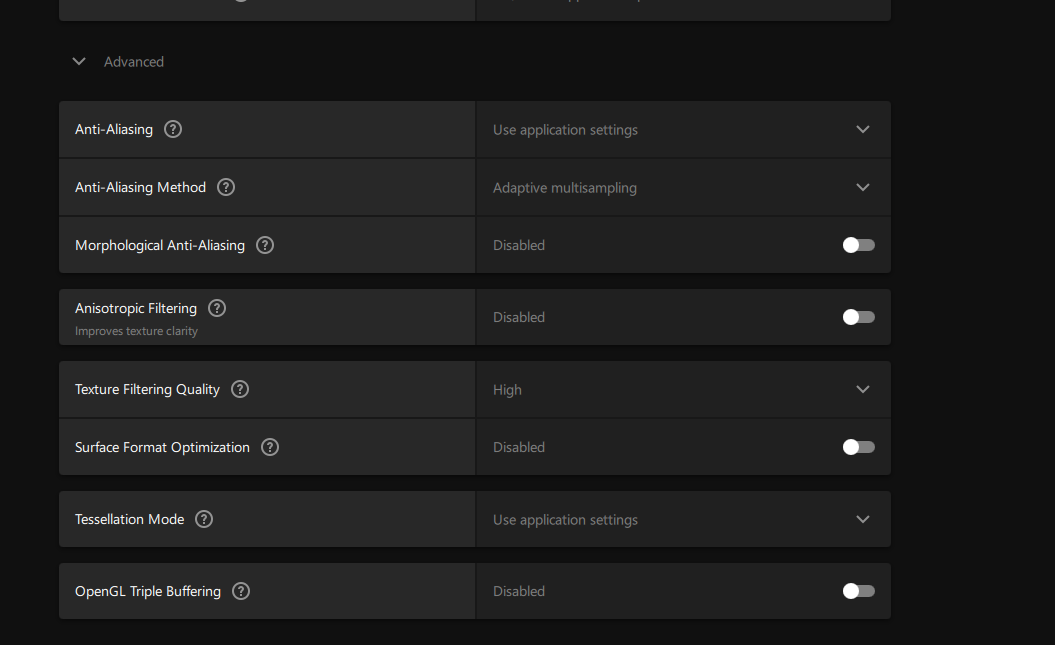Click the Anisotropic Filtering help icon

click(217, 308)
